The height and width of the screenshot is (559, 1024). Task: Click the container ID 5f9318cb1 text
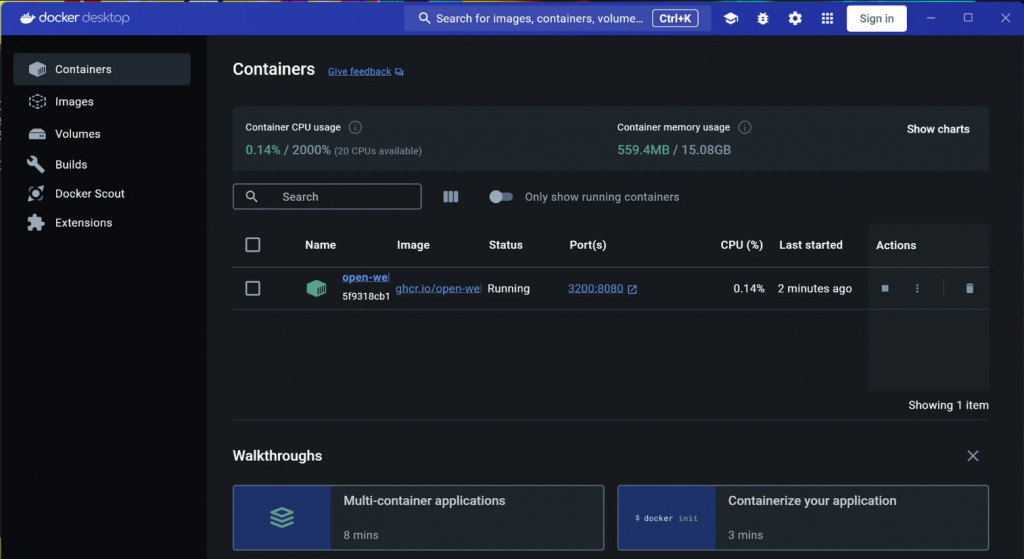coord(366,296)
